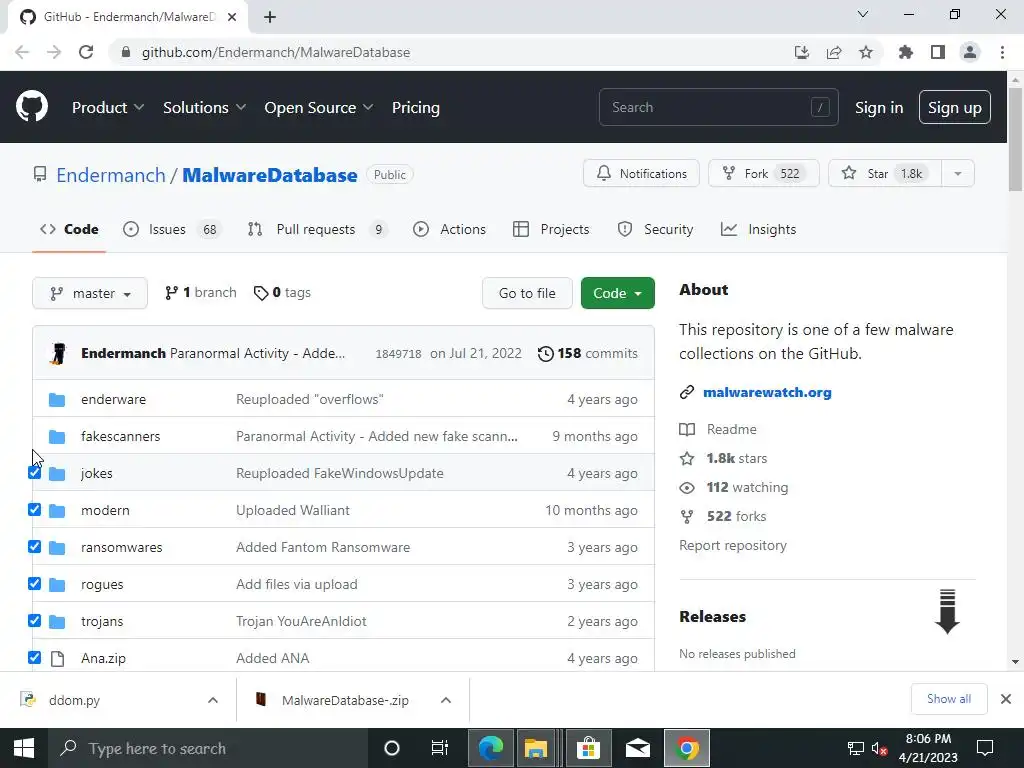The width and height of the screenshot is (1024, 768).
Task: Switch to the Projects tab
Action: pos(551,229)
